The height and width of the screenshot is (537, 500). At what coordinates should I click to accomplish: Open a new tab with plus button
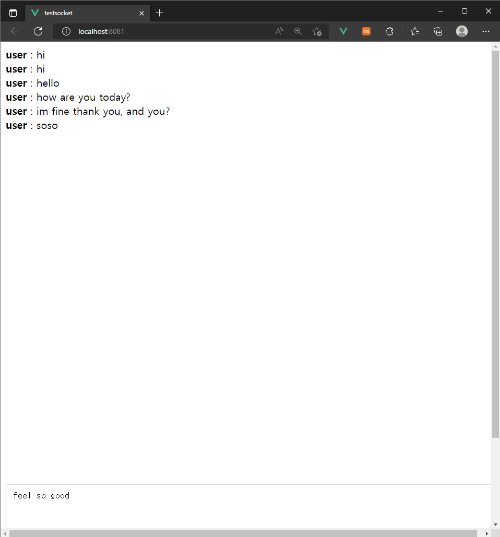coord(159,13)
